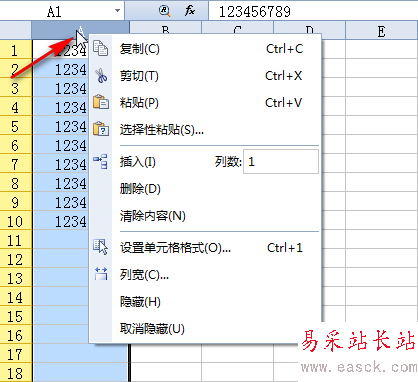
Task: Select row 6 header
Action: click(x=16, y=145)
